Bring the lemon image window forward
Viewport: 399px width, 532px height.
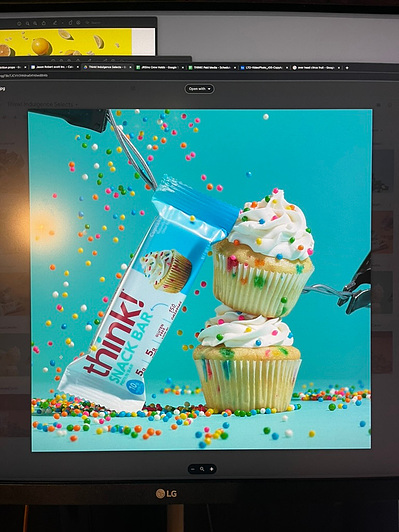pyautogui.click(x=77, y=42)
